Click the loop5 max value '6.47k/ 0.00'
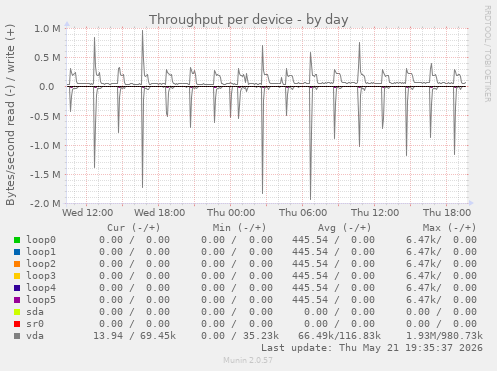Viewport: 497px width, 371px height. 441,300
